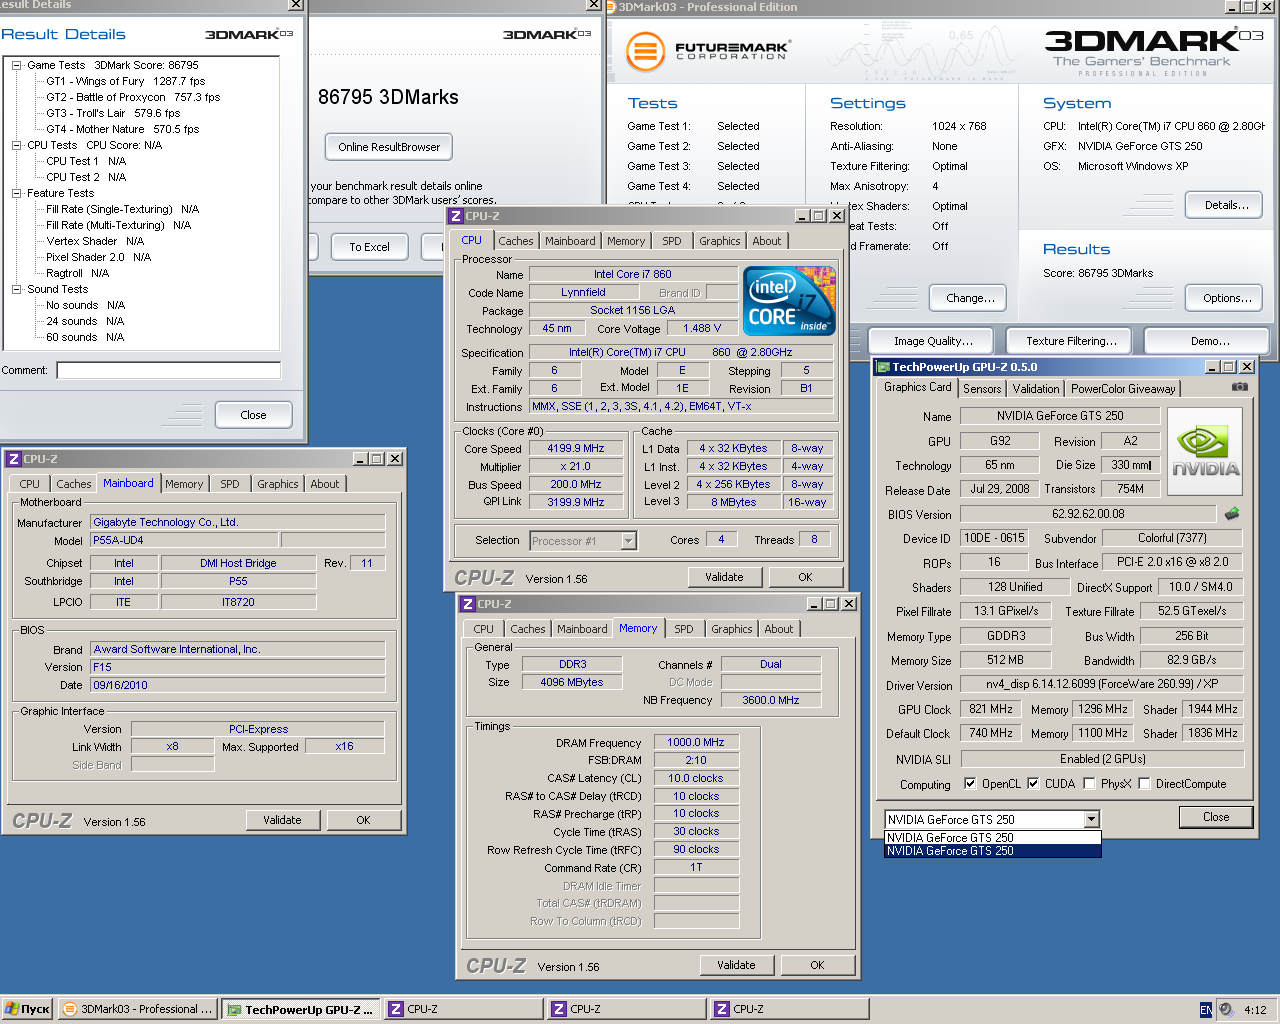The height and width of the screenshot is (1024, 1280).
Task: Click the GPU-Z title bar icon
Action: (x=883, y=367)
